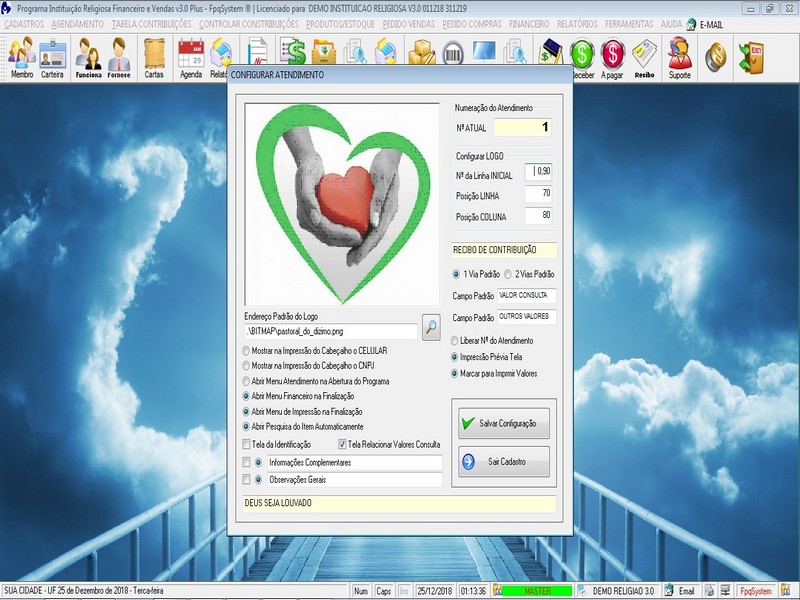Open the Suporte headset icon
Viewport: 800px width, 600px height.
point(680,58)
